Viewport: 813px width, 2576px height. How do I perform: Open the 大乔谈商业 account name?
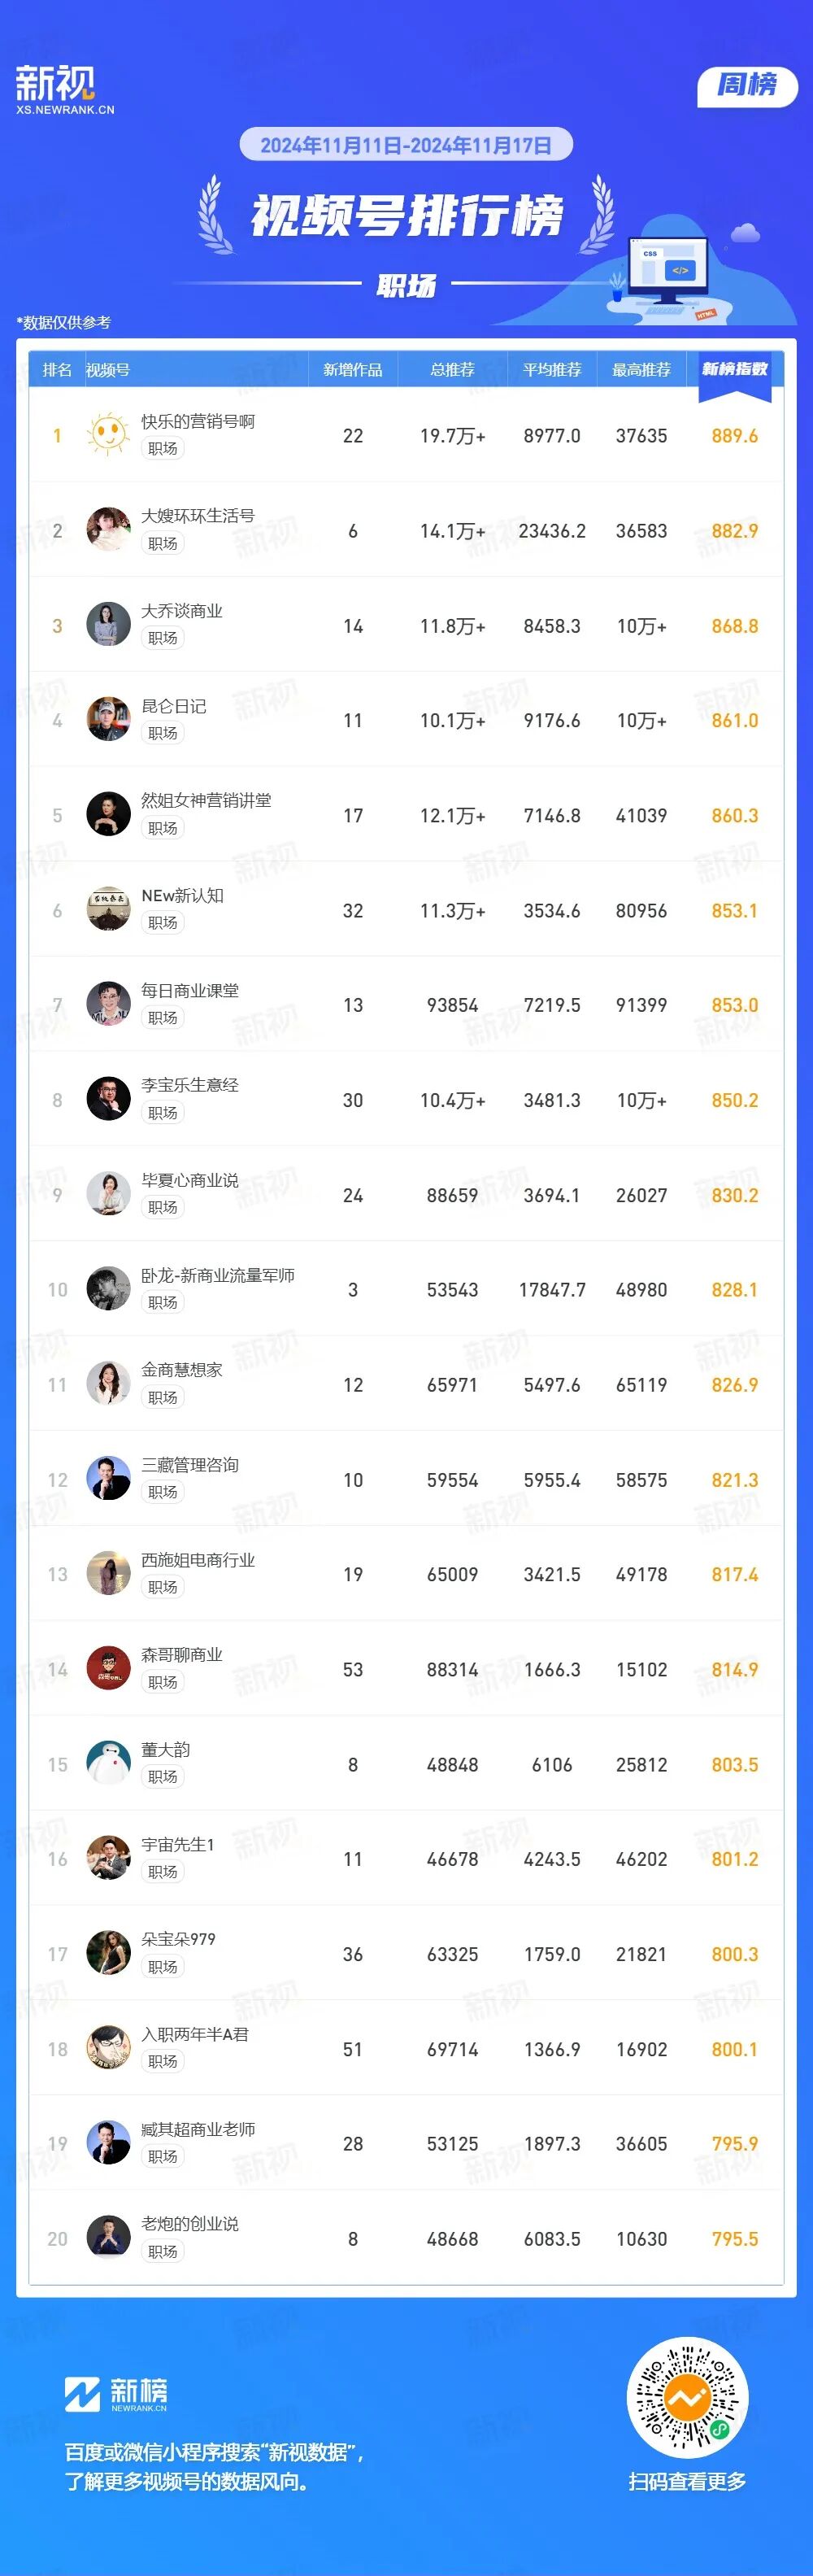(x=182, y=611)
